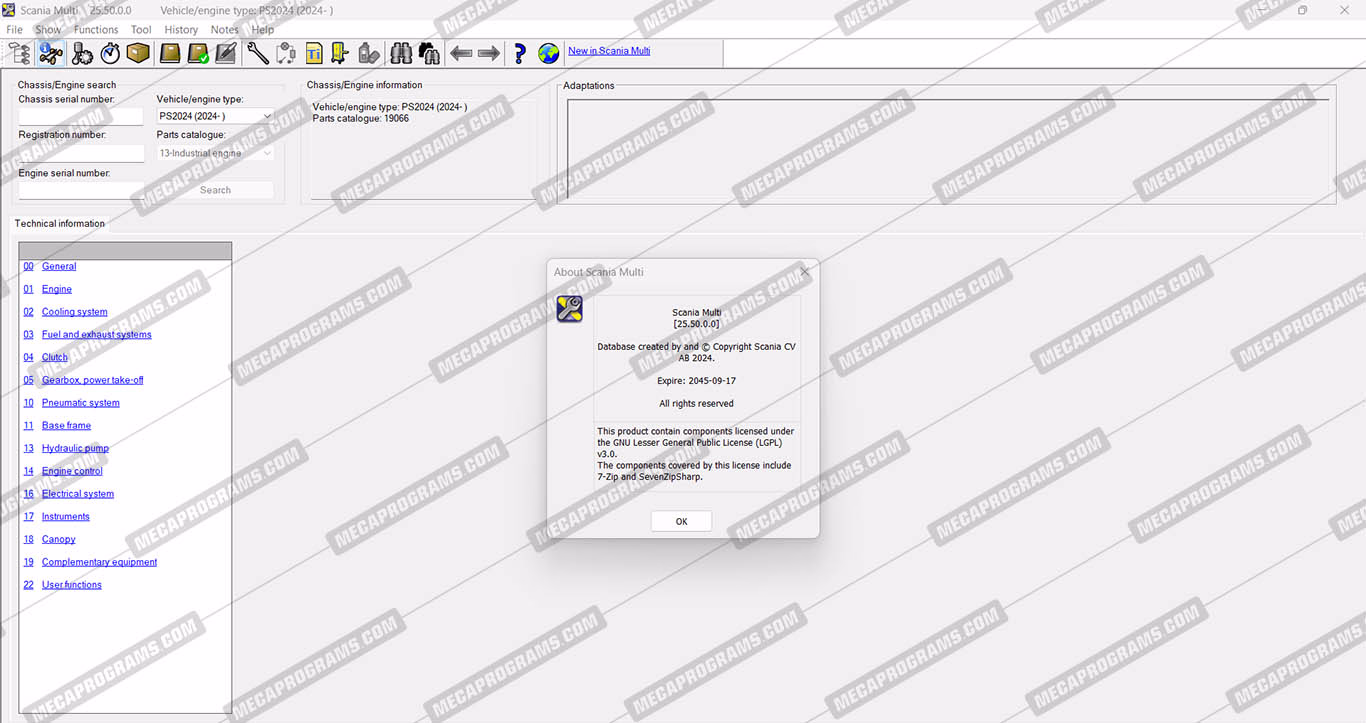Open search with the binoculars icon
This screenshot has width=1366, height=723.
point(401,53)
